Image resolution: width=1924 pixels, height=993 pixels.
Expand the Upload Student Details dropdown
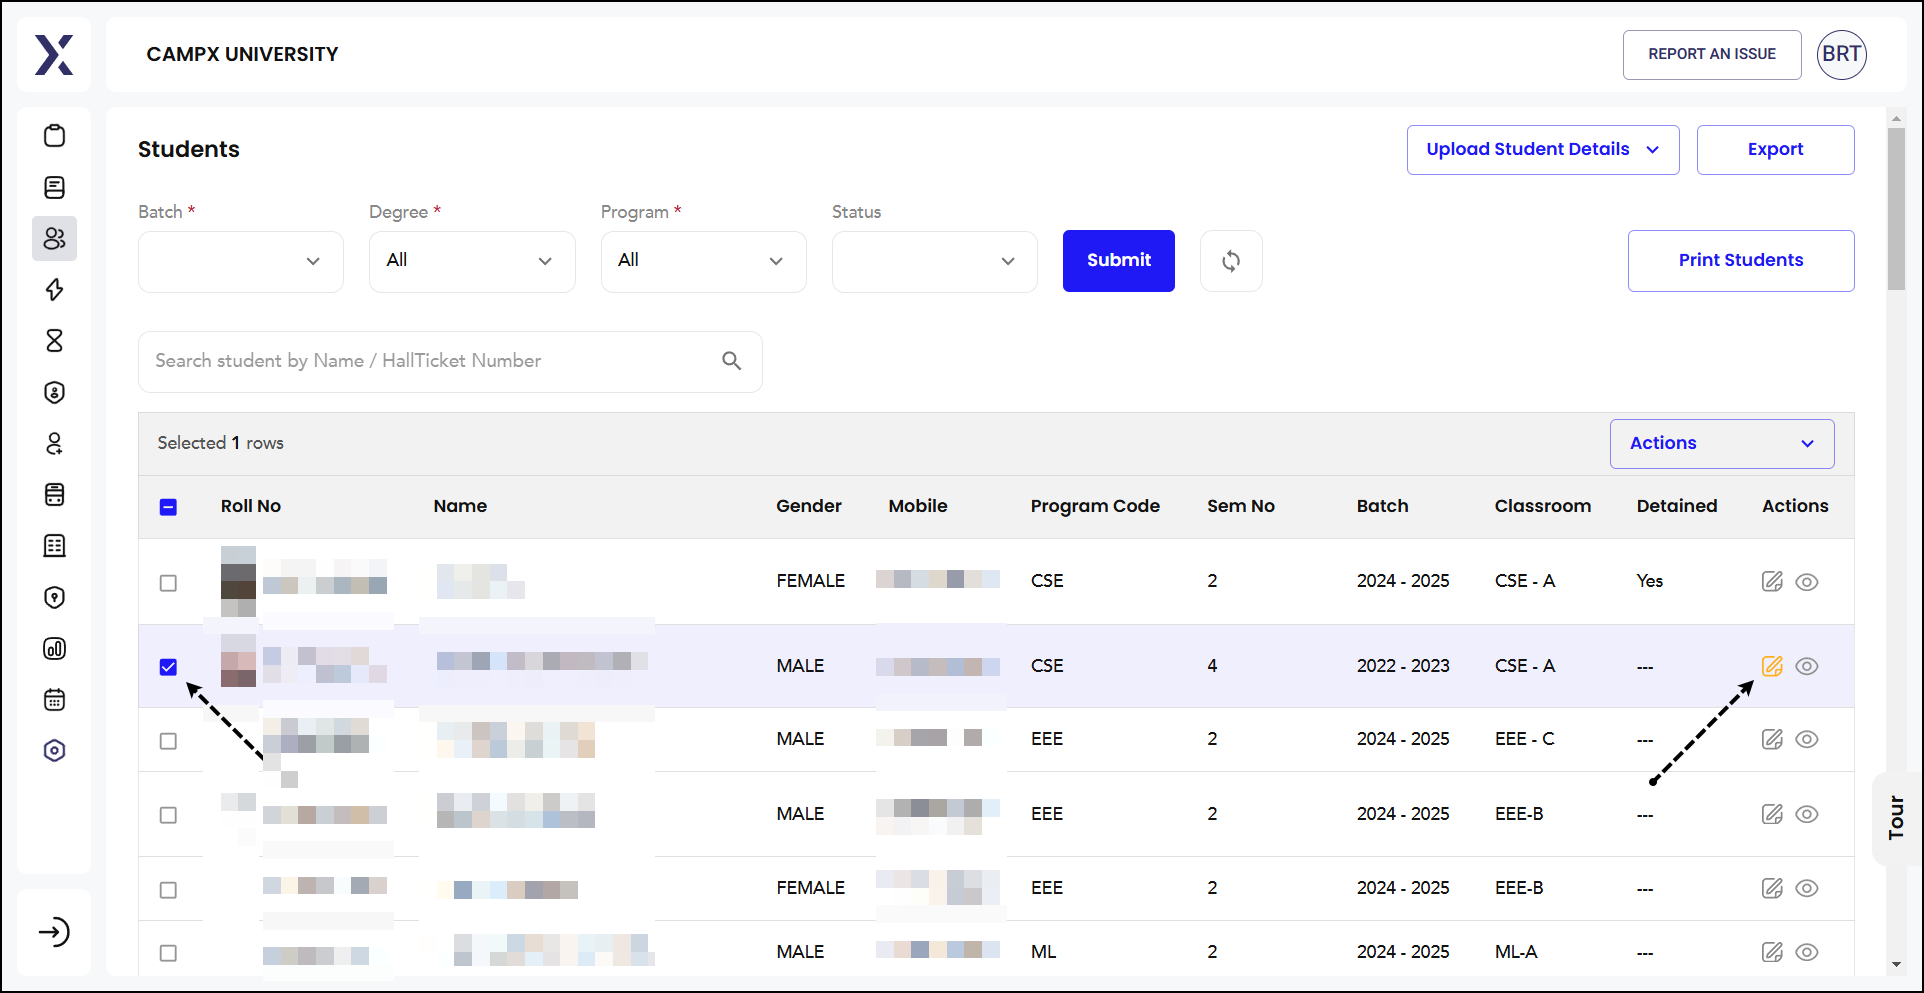pos(1543,150)
